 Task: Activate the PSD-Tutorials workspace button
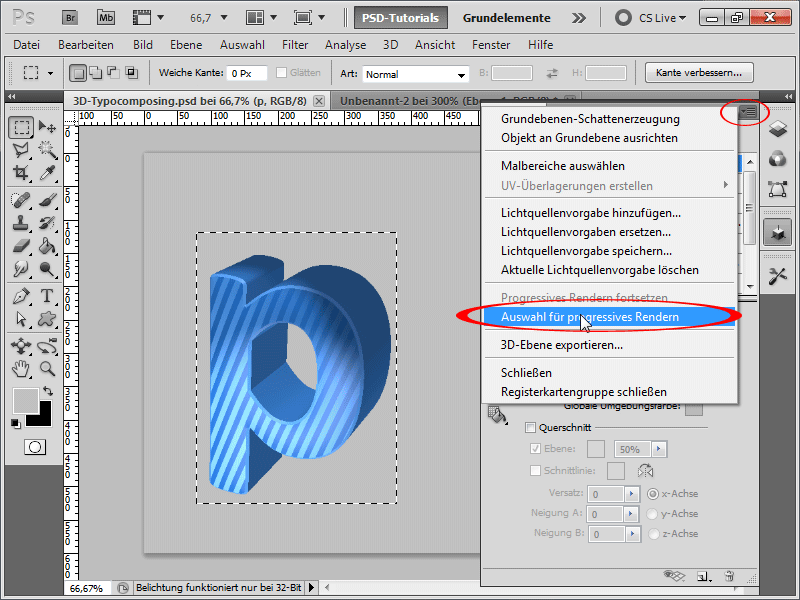(x=401, y=18)
